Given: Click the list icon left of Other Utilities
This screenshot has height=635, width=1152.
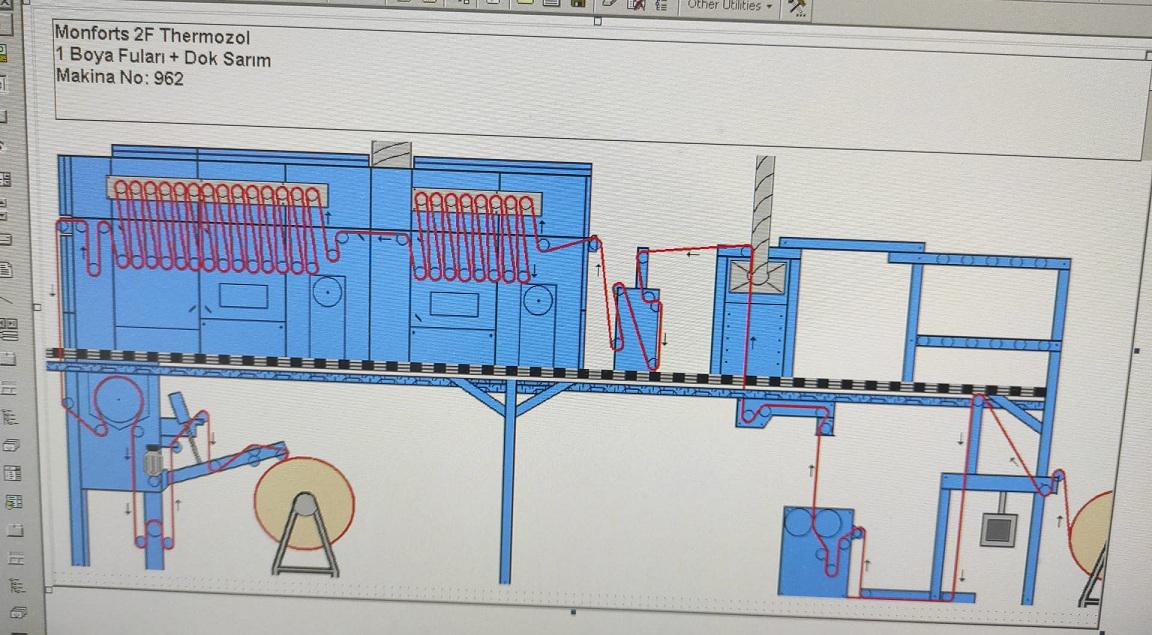Looking at the screenshot, I should (660, 4).
